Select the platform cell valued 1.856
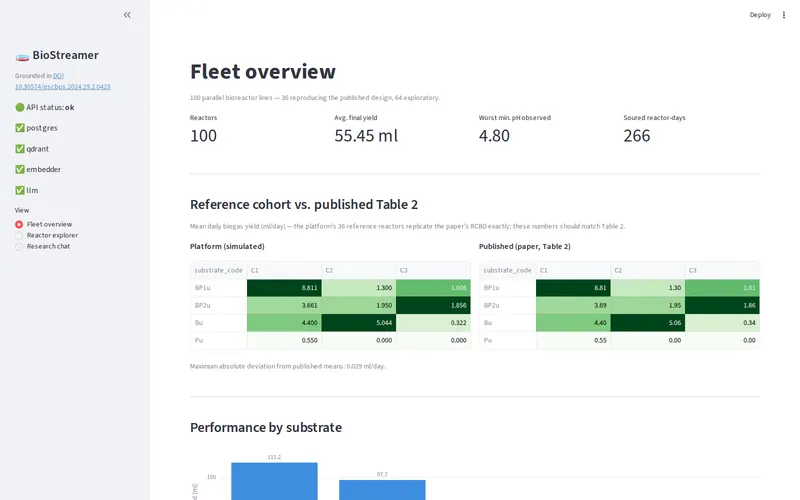This screenshot has height=500, width=800. (x=433, y=305)
